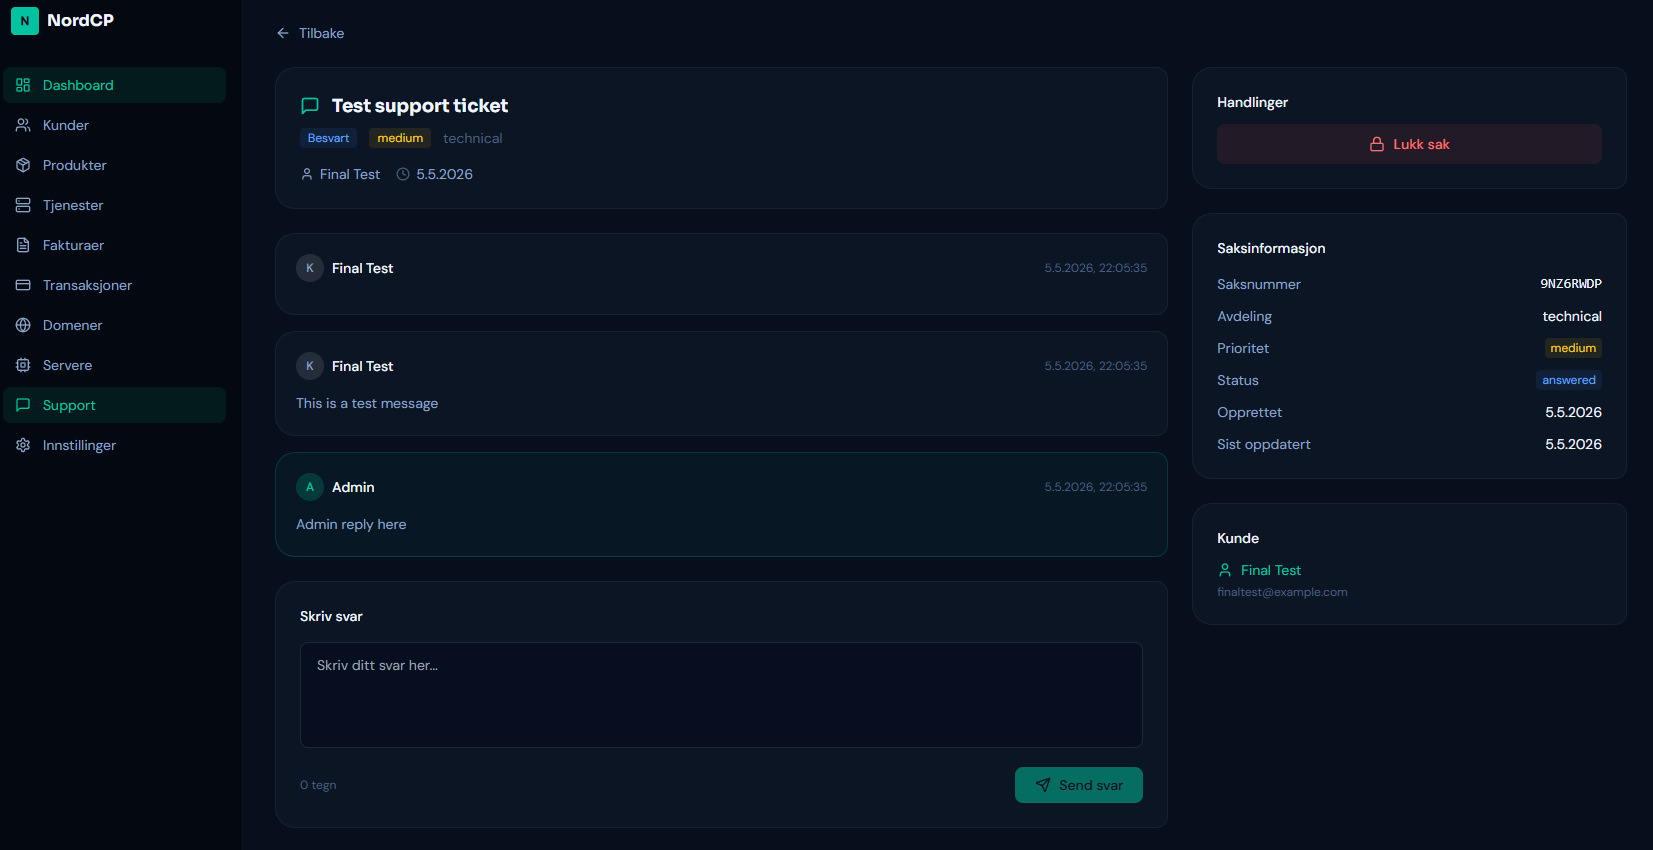
Task: Click the medium badge in Prioritet row
Action: 1573,348
